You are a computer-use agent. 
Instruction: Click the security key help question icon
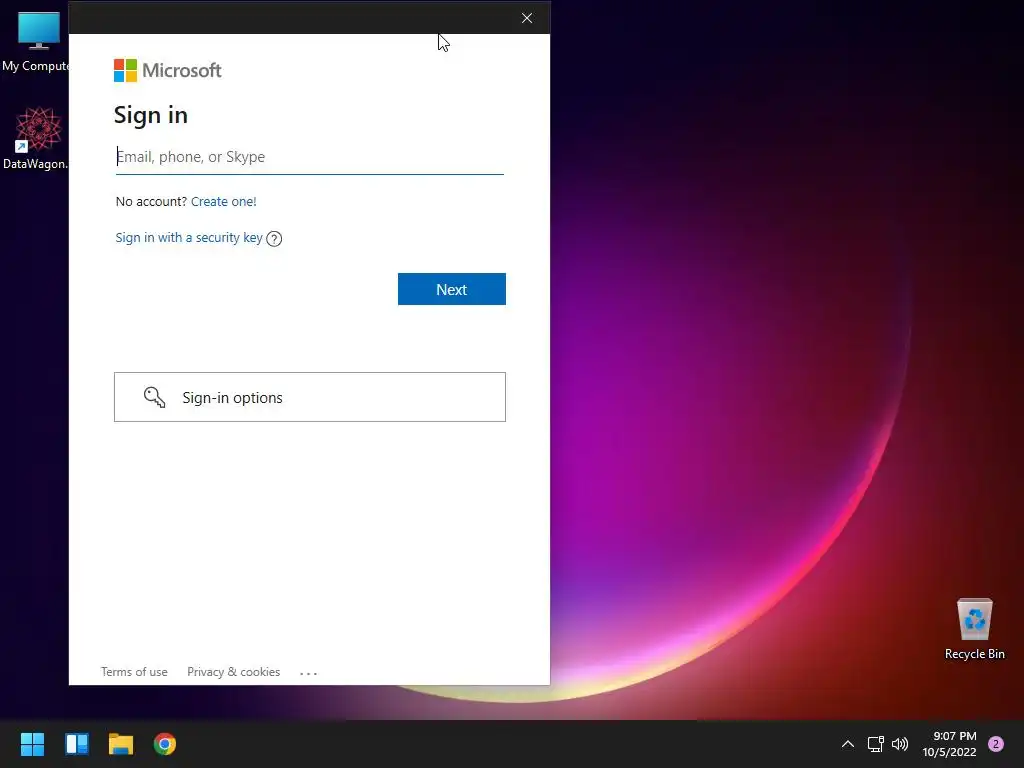[x=274, y=239]
